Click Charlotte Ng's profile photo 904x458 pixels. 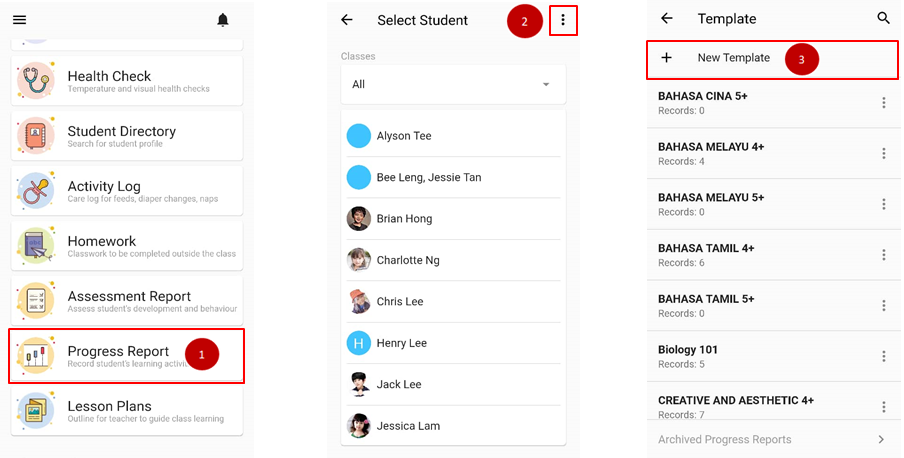(x=359, y=260)
